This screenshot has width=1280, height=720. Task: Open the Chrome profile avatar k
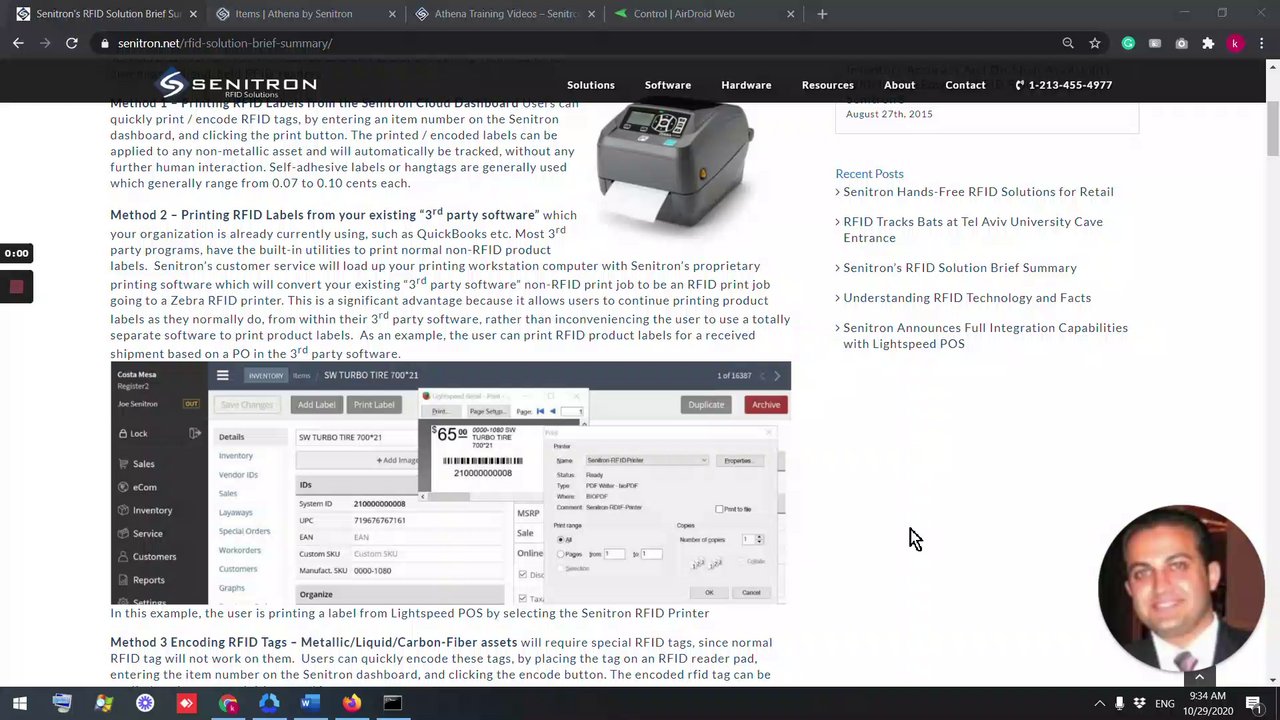pyautogui.click(x=1235, y=43)
